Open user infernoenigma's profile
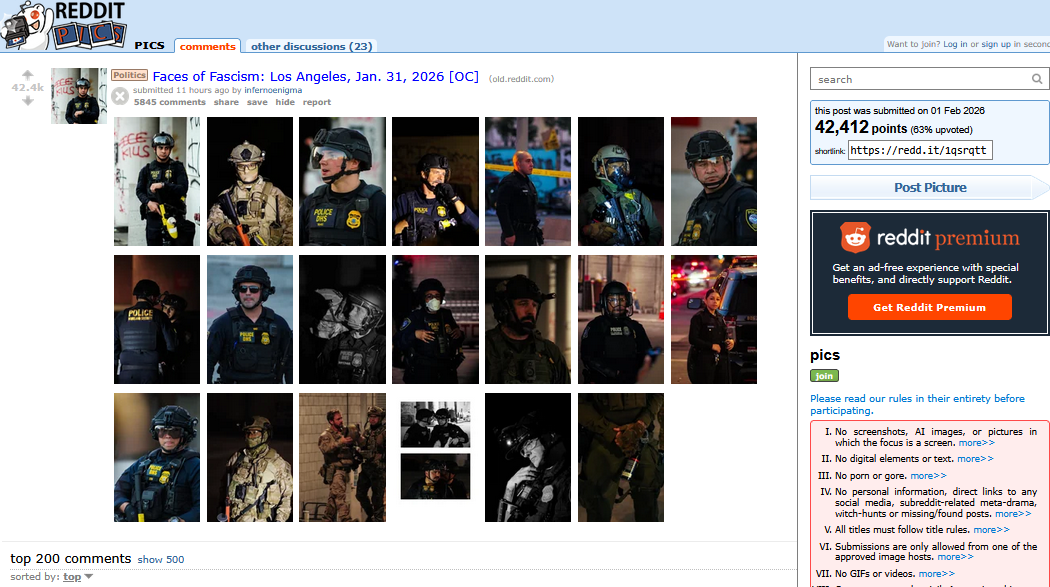Viewport: 1050px width, 587px height. point(273,90)
